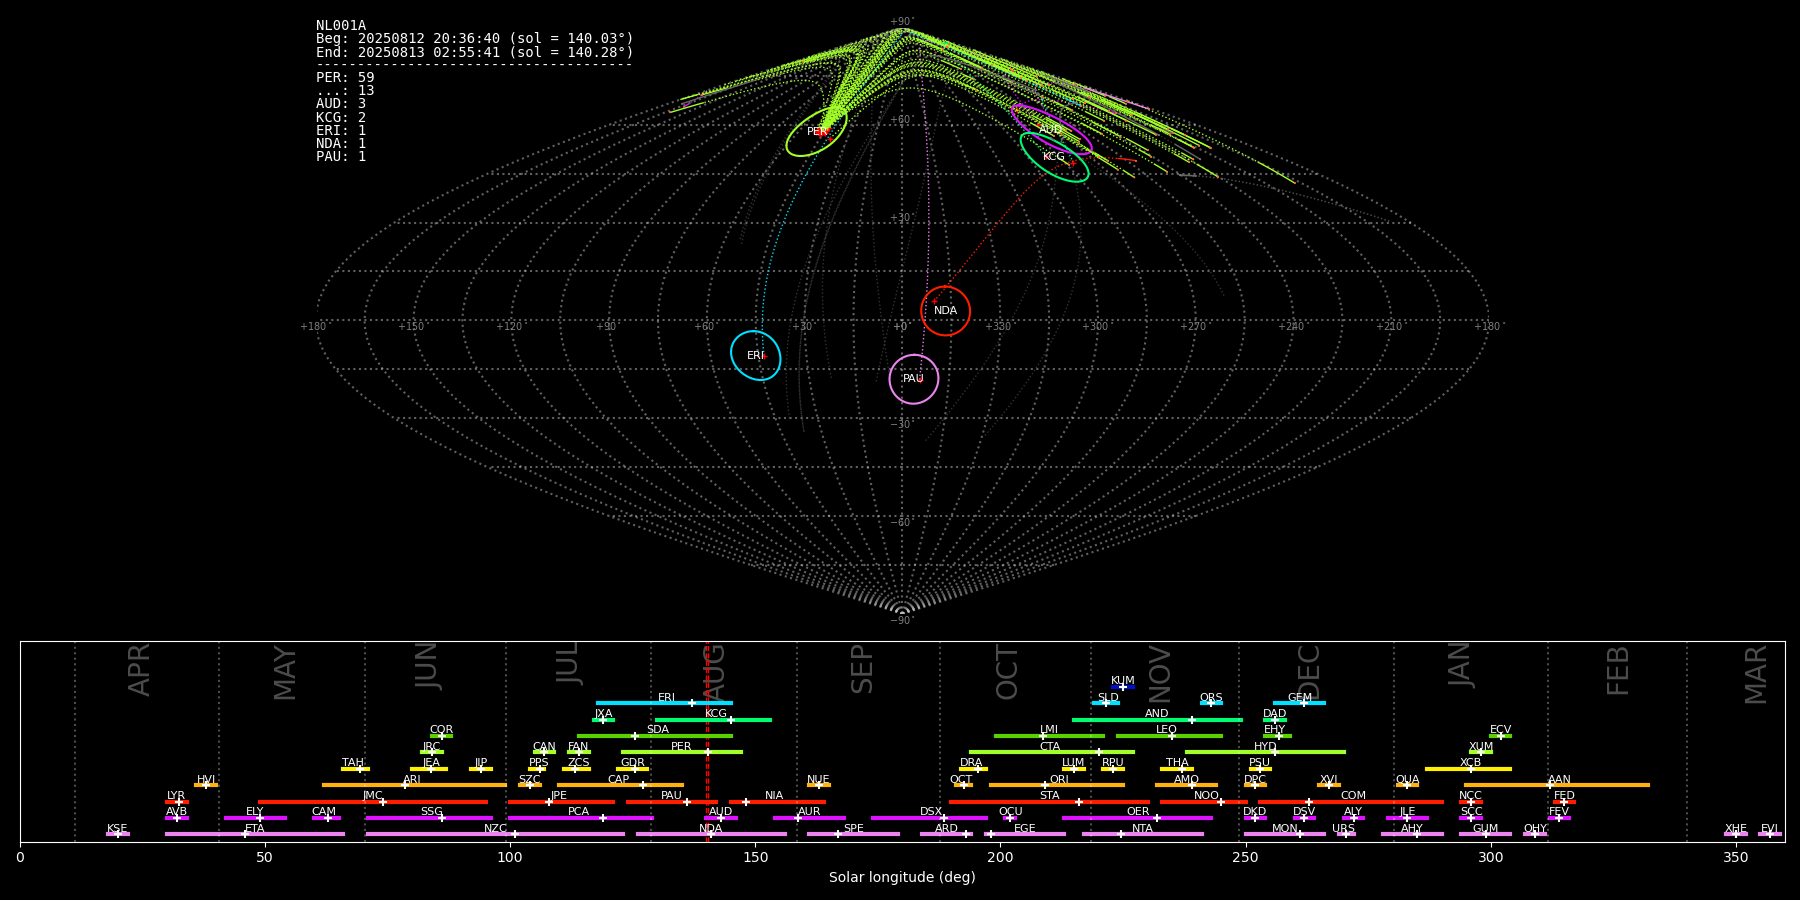1800x900 pixels.
Task: Select the COM shower bar in timeline
Action: click(1351, 802)
